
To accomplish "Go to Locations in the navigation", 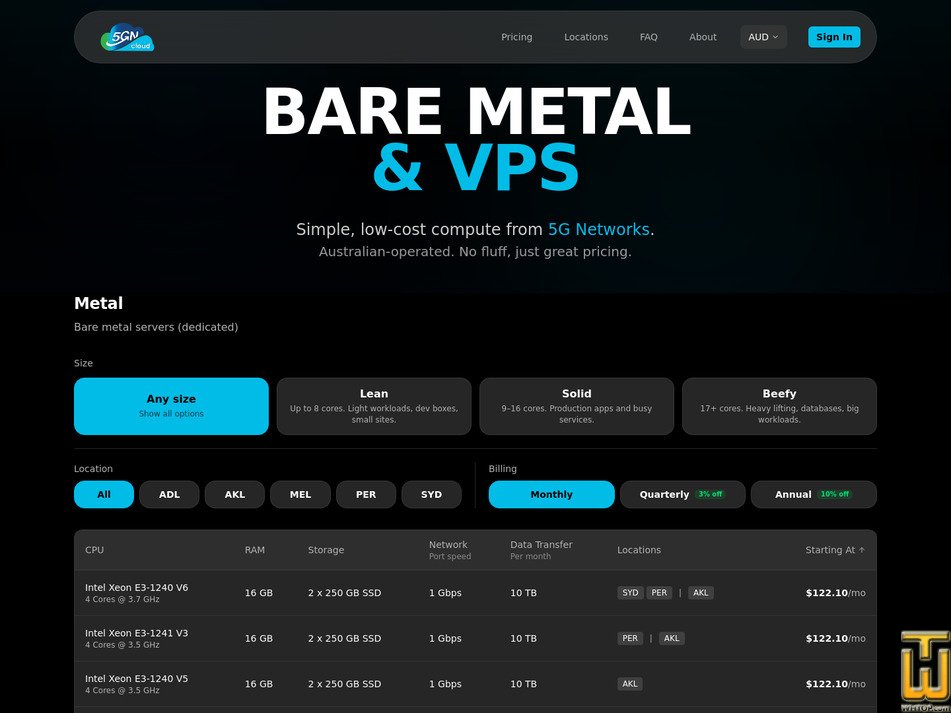I will click(586, 37).
